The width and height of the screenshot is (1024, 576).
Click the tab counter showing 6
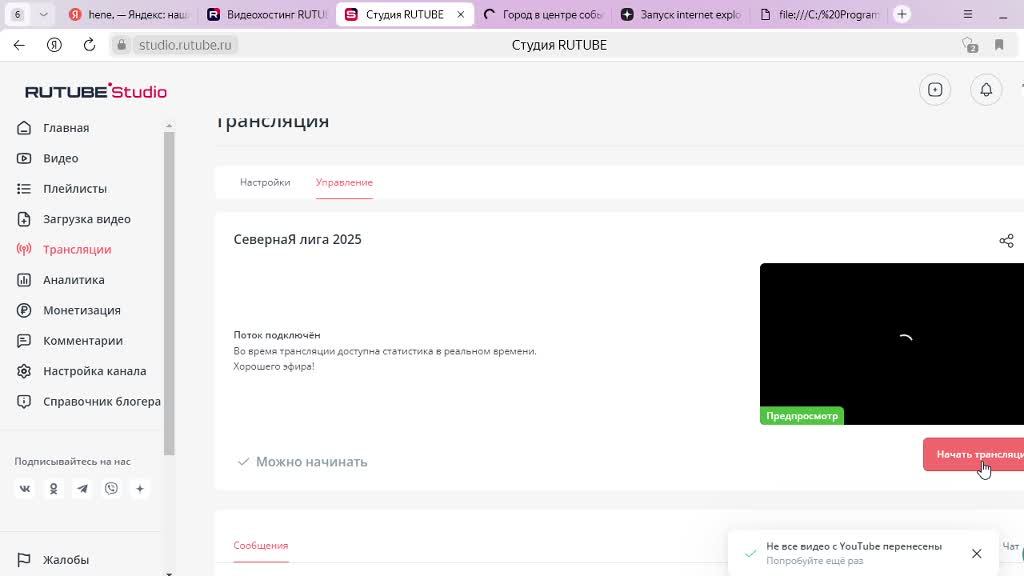[x=18, y=14]
